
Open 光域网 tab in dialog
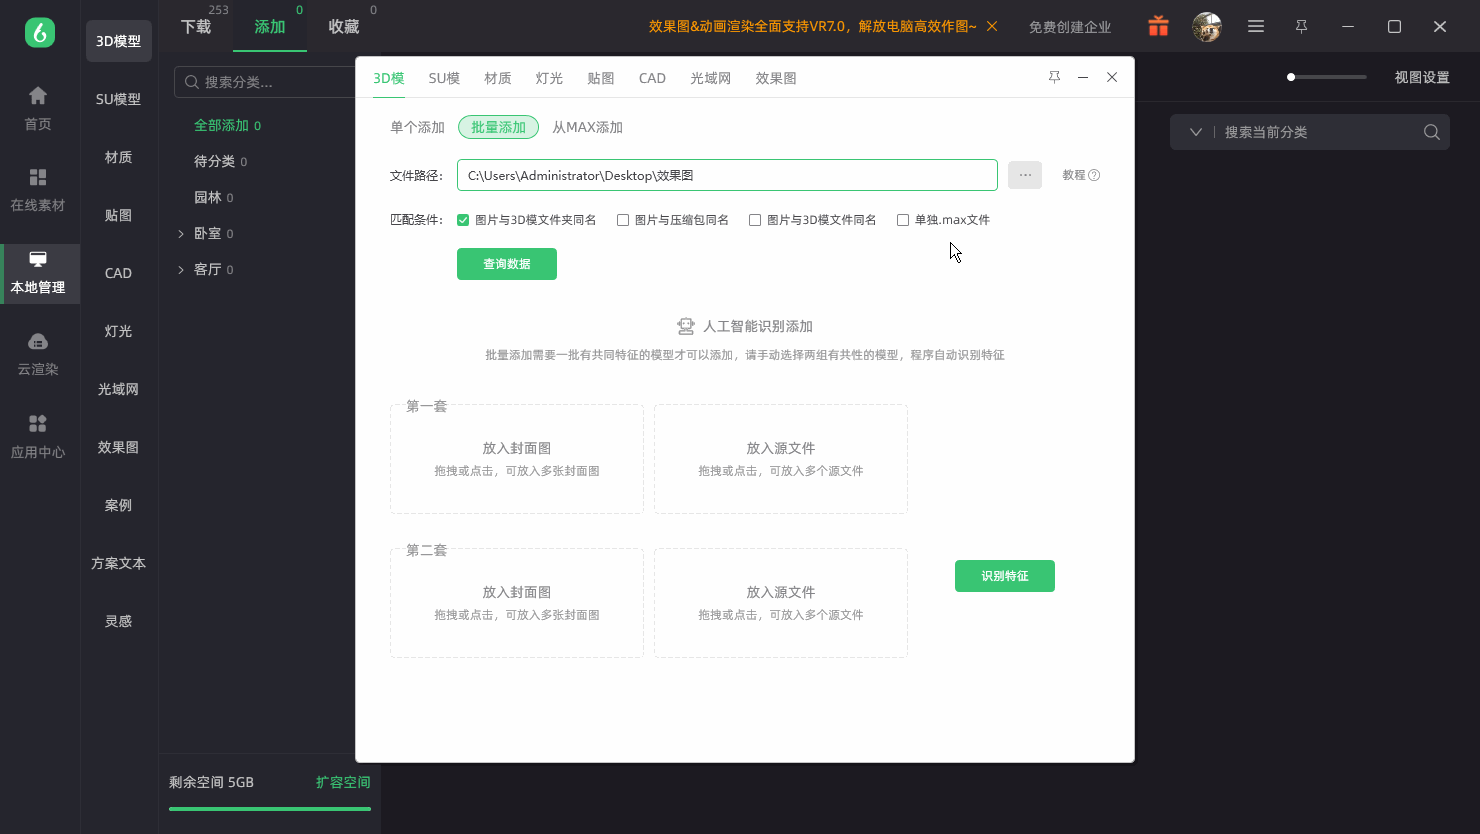[710, 78]
